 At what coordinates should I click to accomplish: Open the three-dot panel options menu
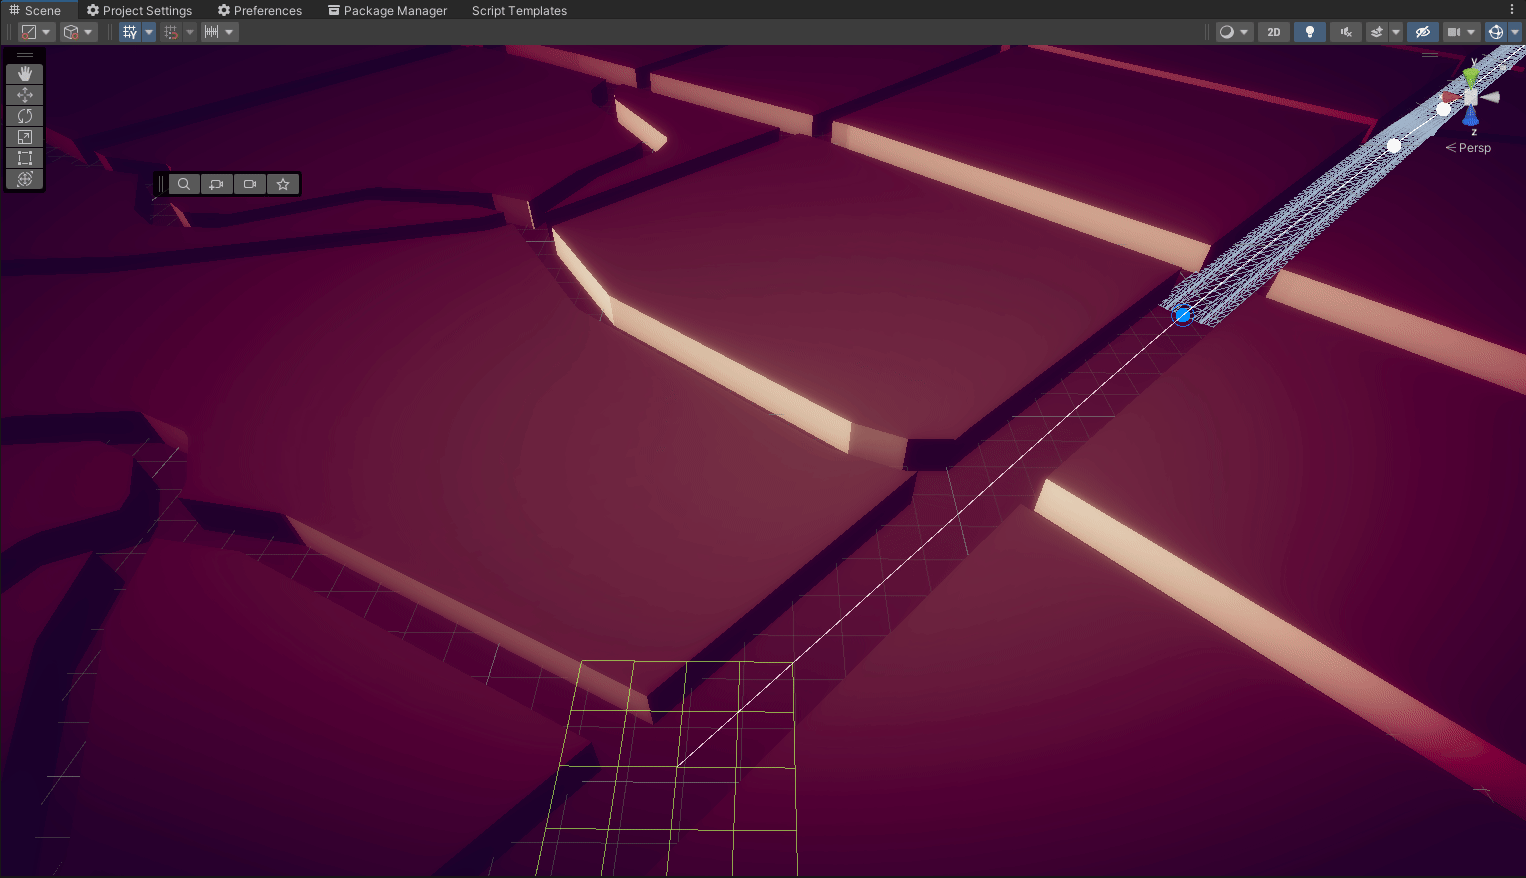(1512, 9)
